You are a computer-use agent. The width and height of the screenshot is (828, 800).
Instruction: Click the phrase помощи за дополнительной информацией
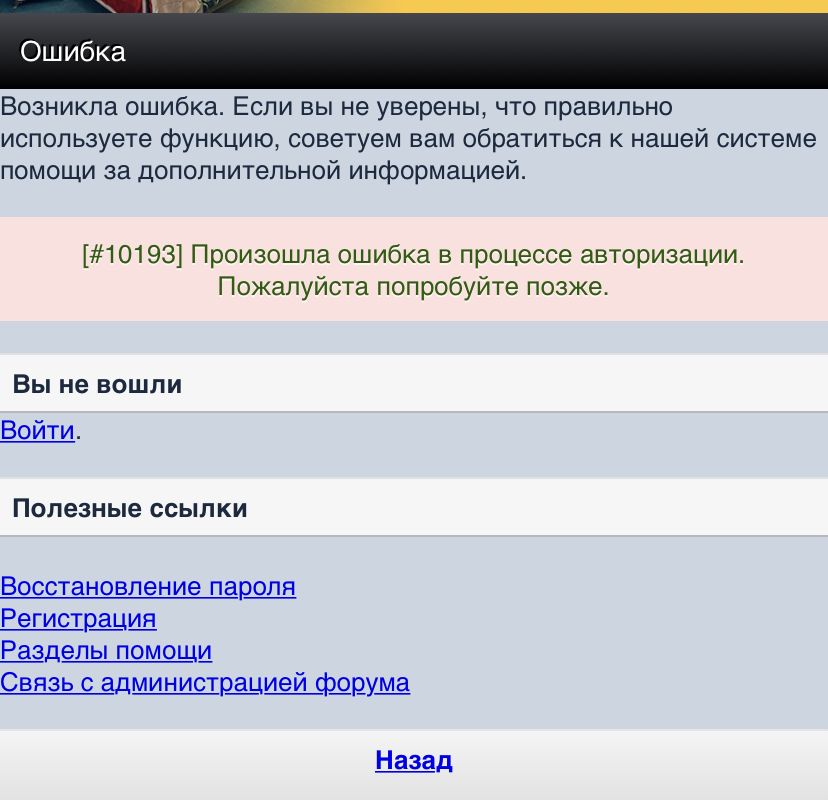[x=262, y=171]
